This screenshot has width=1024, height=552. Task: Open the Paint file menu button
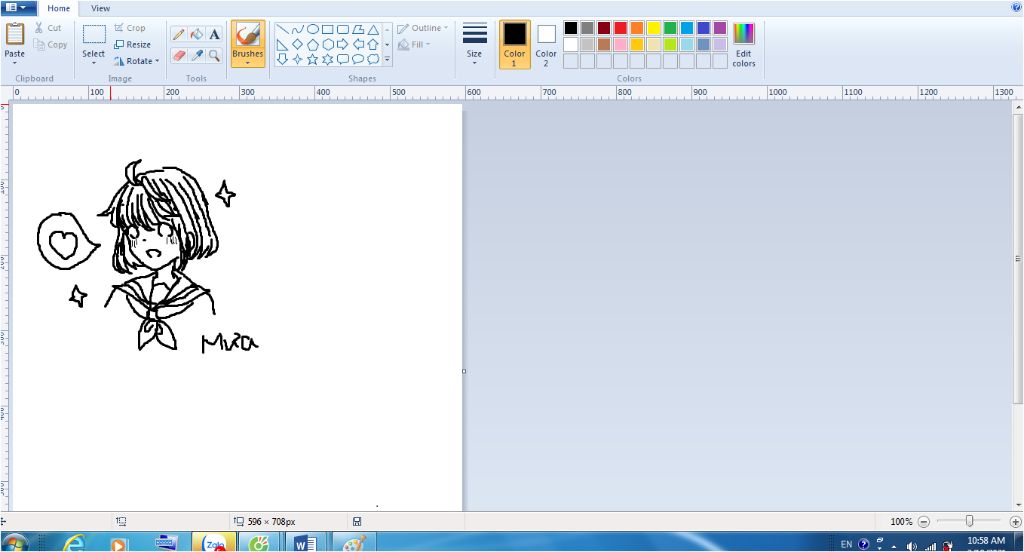(18, 8)
